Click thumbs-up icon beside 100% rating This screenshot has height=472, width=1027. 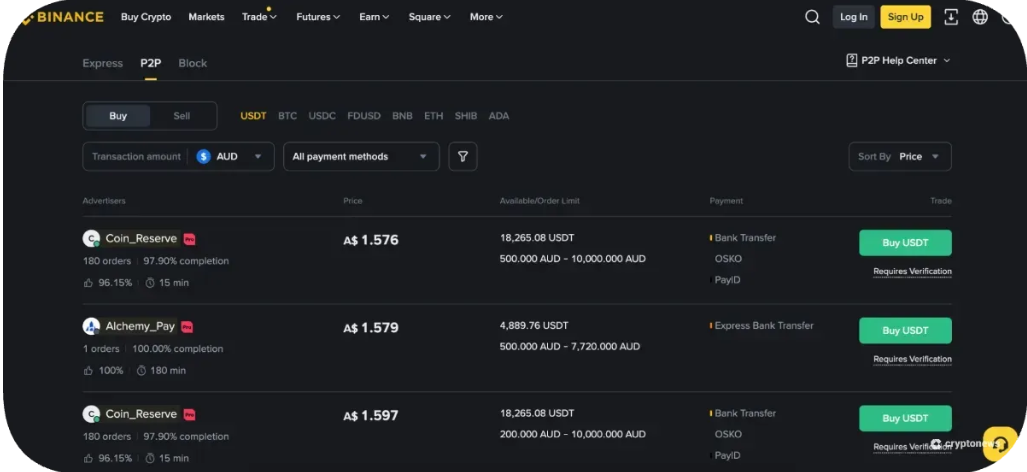click(x=88, y=371)
